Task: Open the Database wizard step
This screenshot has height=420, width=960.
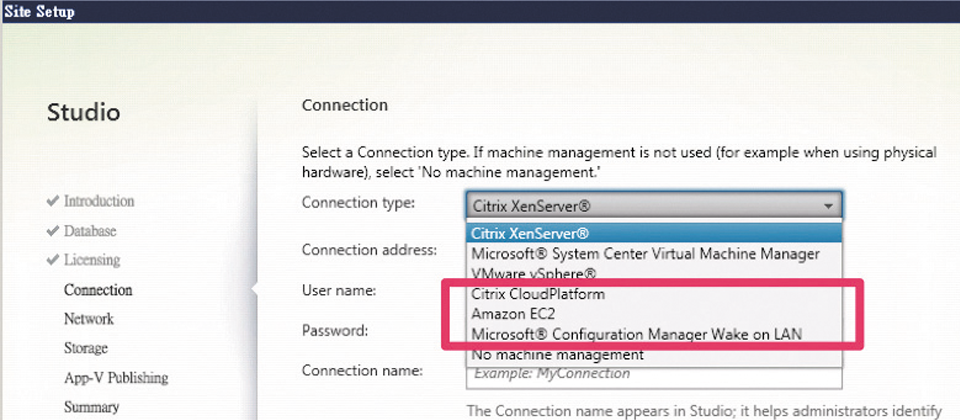Action: click(x=90, y=231)
